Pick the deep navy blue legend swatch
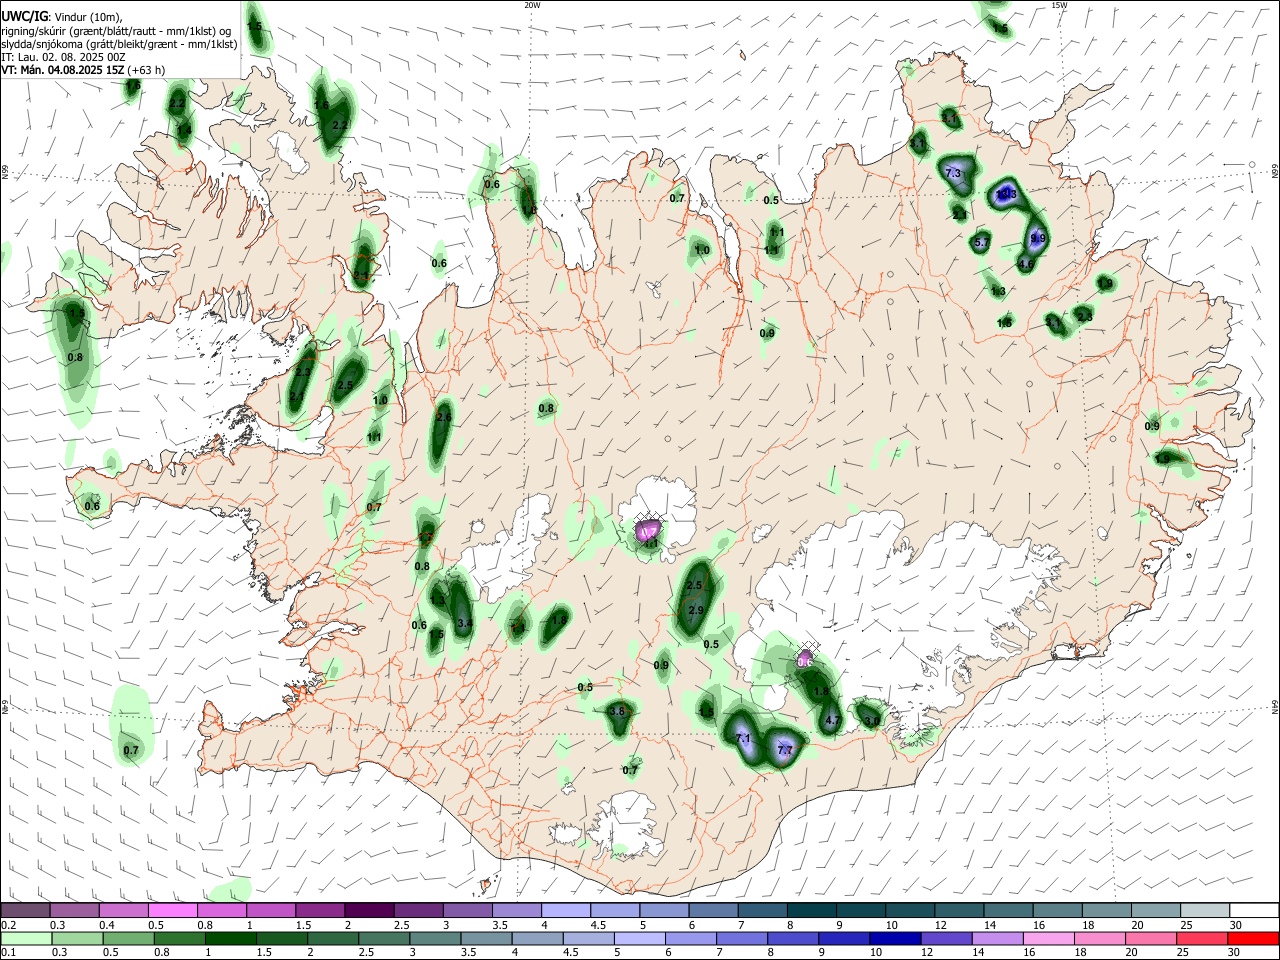The width and height of the screenshot is (1280, 960). click(894, 939)
